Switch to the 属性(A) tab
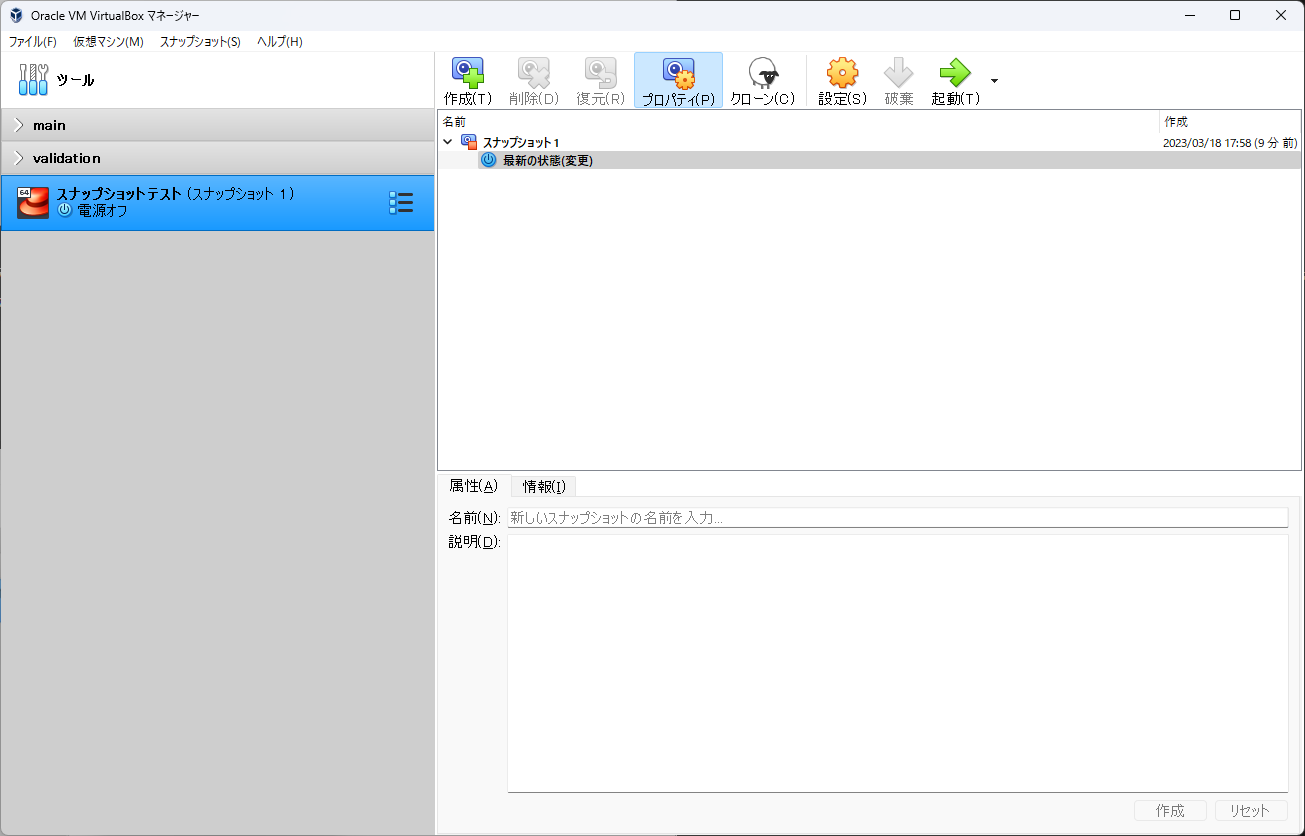The image size is (1305, 836). click(474, 485)
